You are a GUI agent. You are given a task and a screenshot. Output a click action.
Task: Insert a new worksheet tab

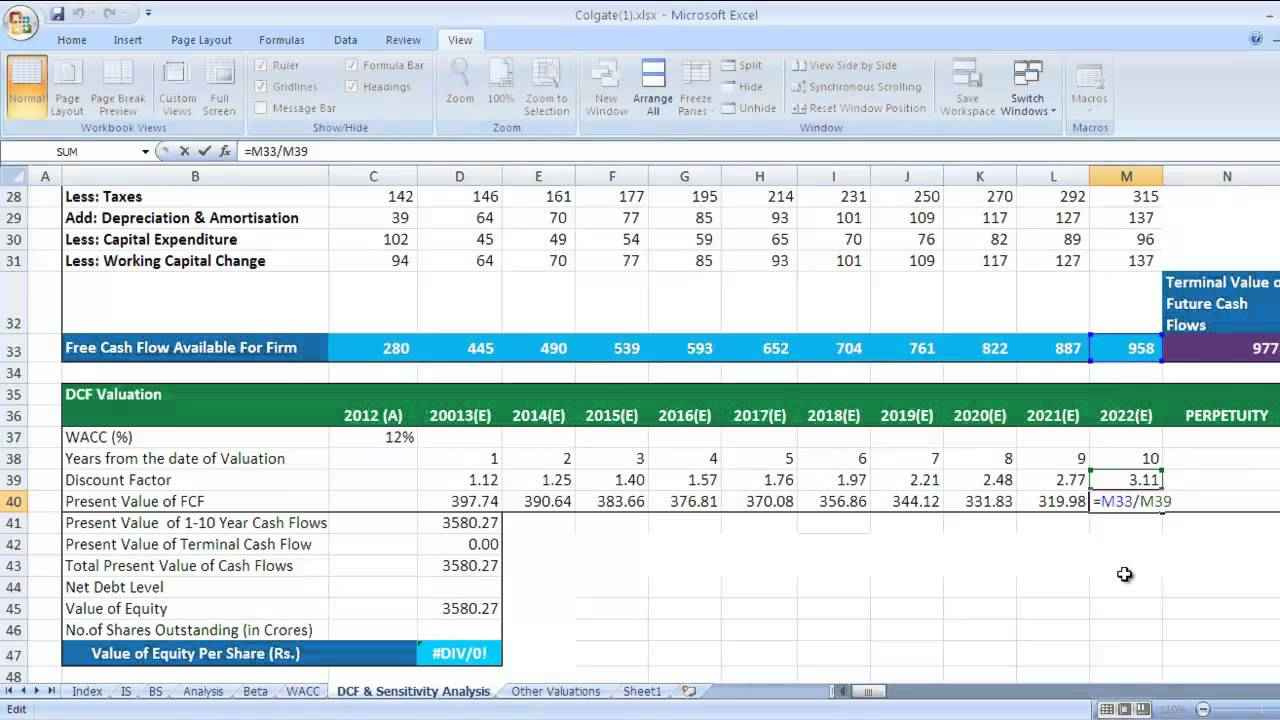pyautogui.click(x=688, y=691)
